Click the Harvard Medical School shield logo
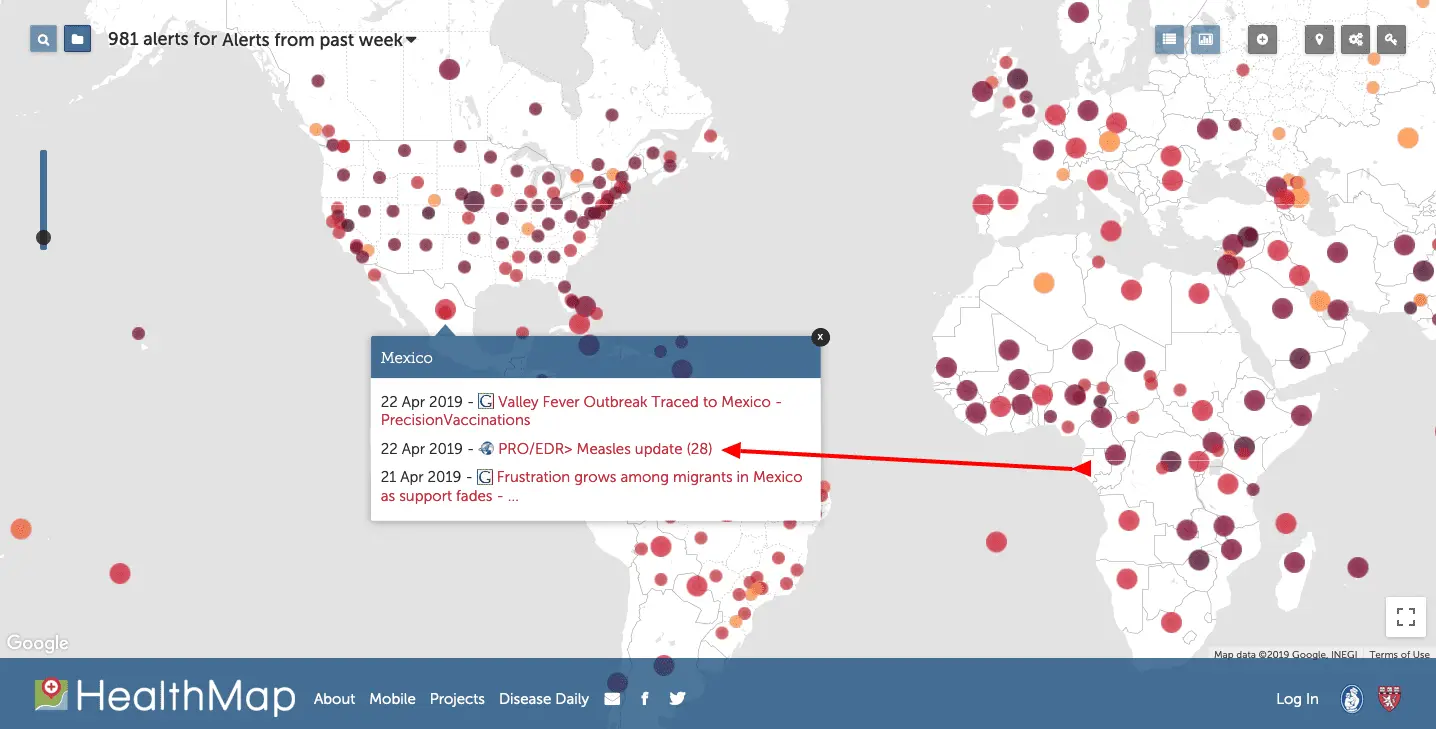This screenshot has width=1436, height=729. coord(1390,698)
